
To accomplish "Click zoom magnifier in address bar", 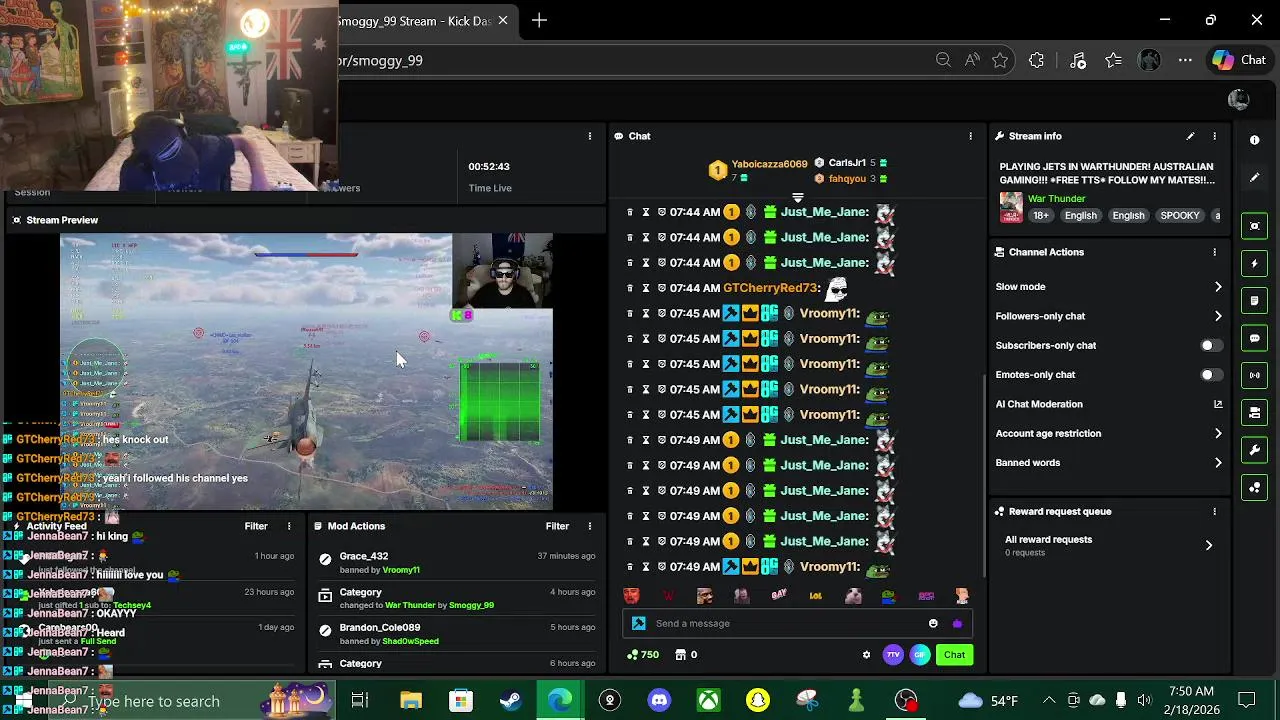I will pyautogui.click(x=943, y=60).
